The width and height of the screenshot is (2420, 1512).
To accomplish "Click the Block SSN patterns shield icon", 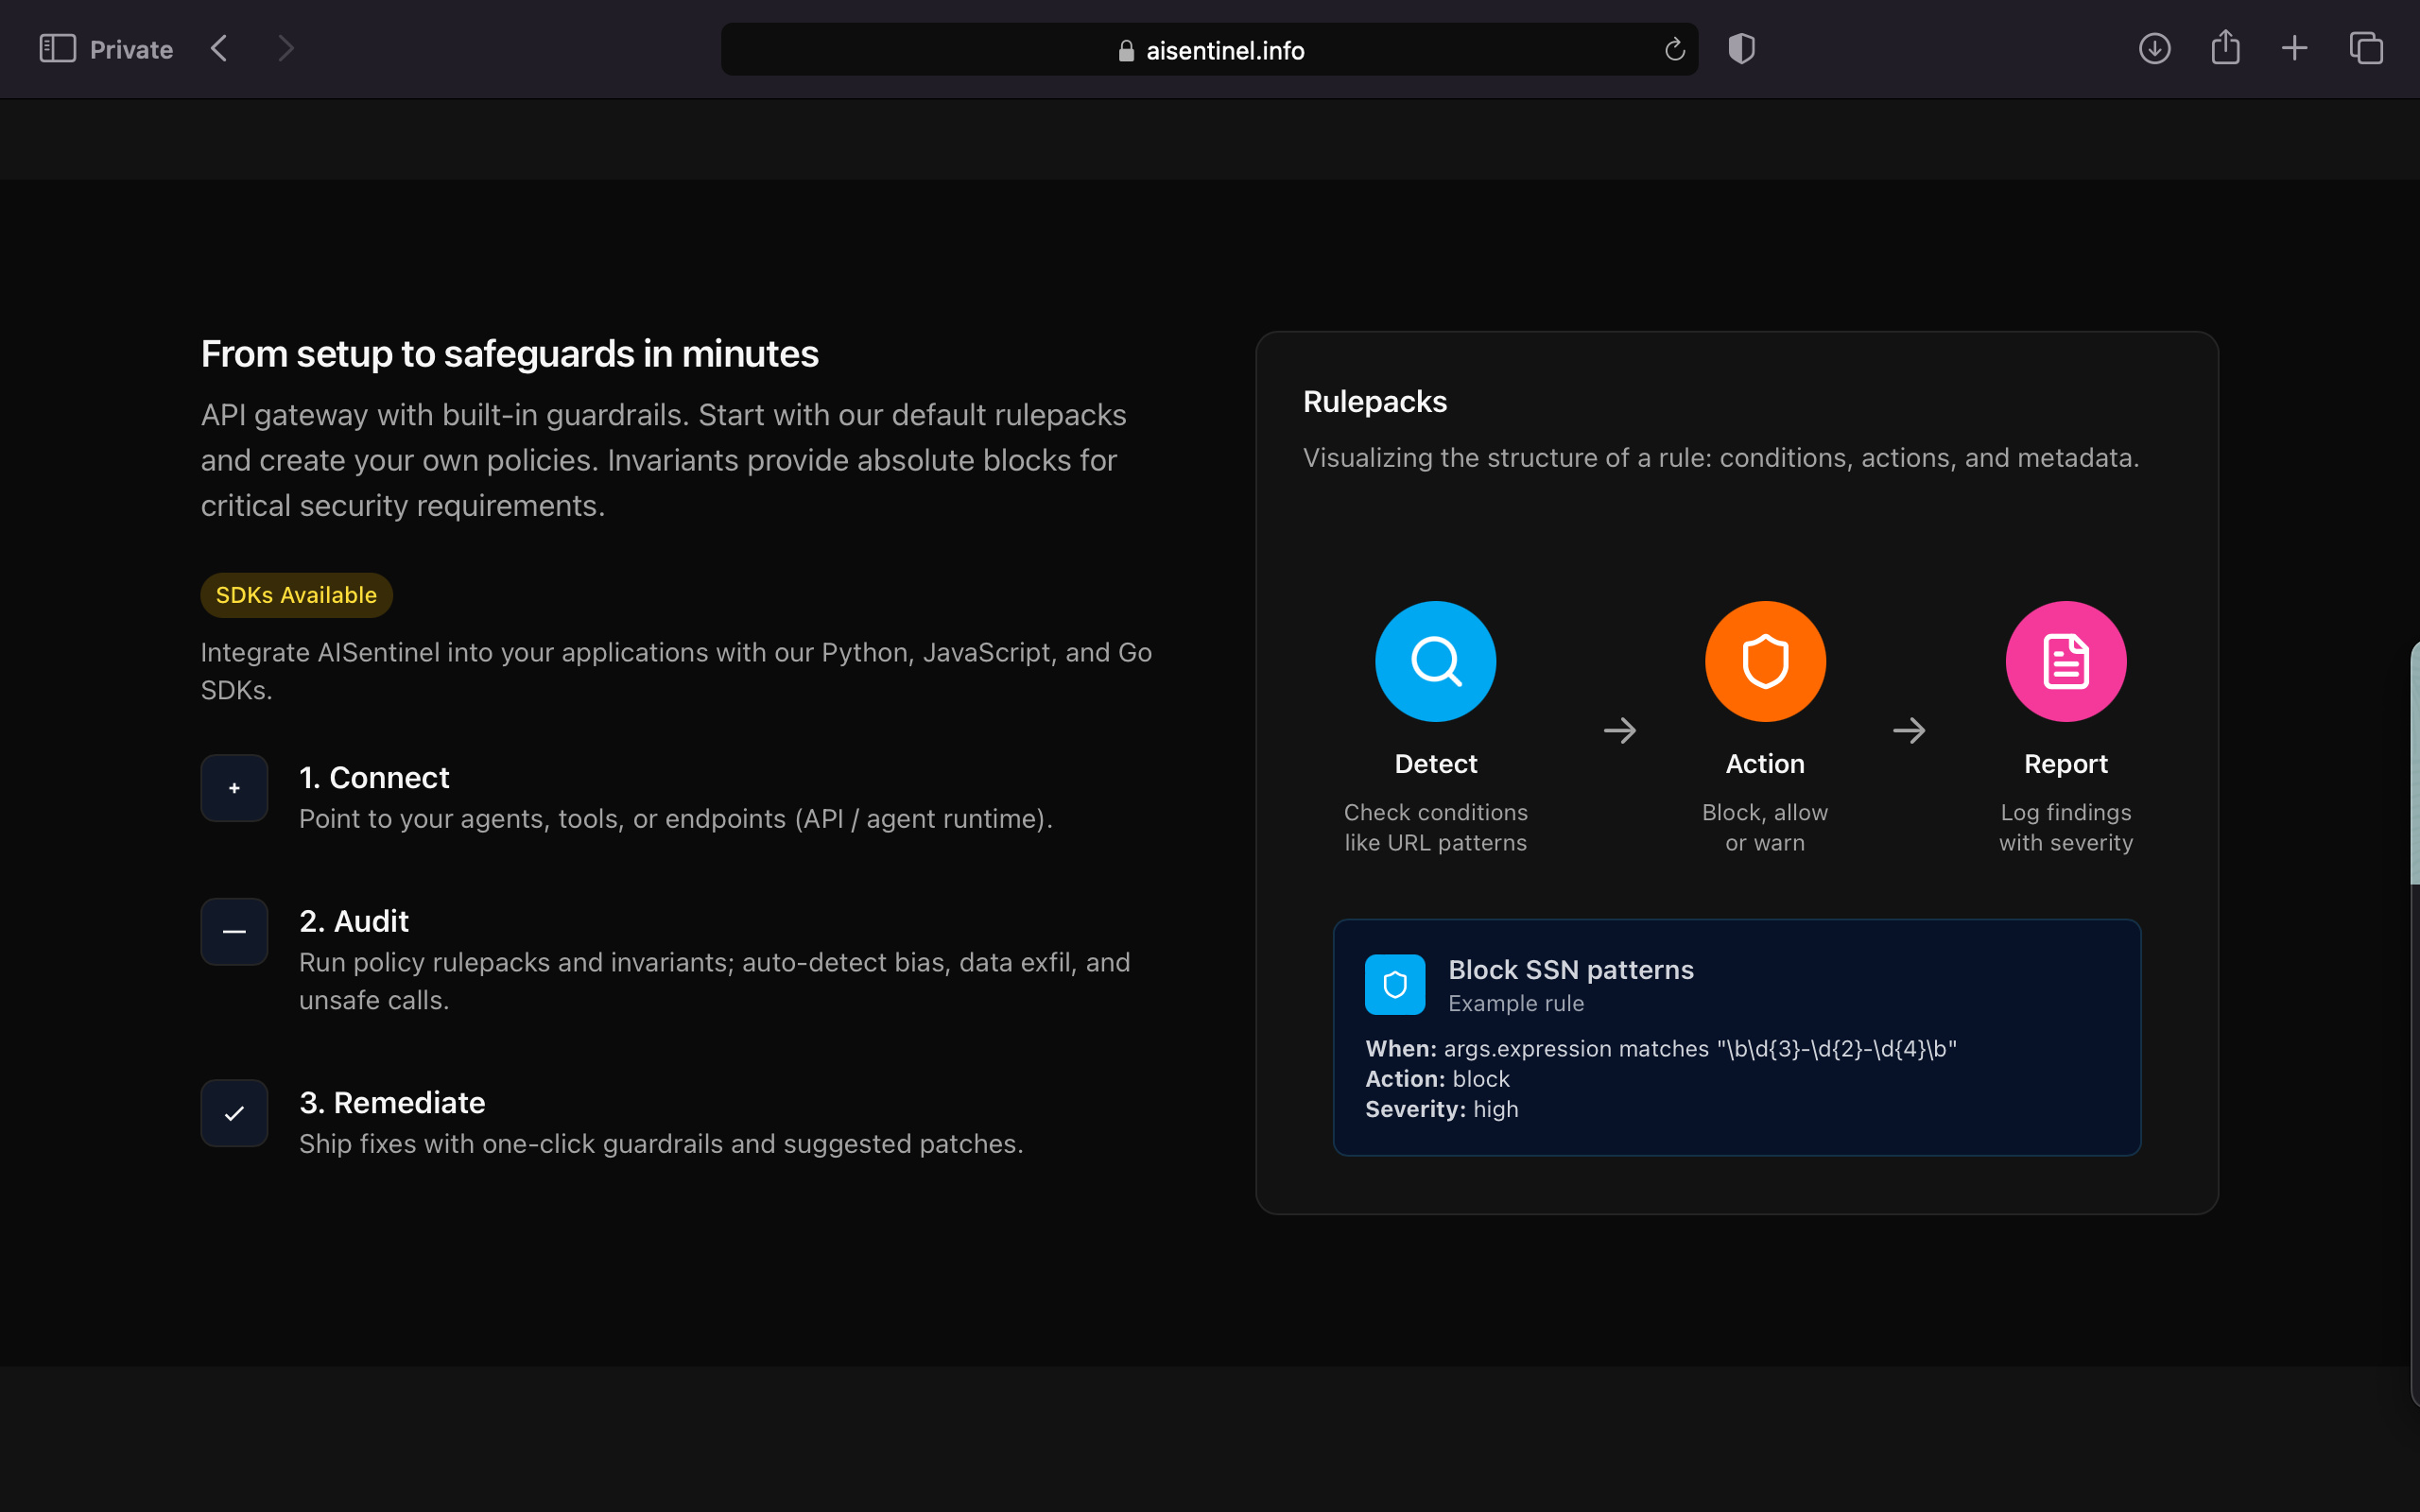I will coord(1395,985).
